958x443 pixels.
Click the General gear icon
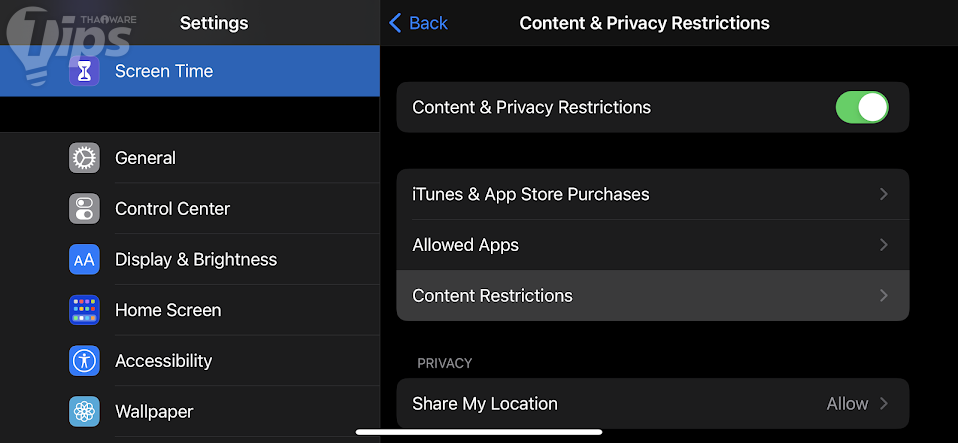(84, 158)
